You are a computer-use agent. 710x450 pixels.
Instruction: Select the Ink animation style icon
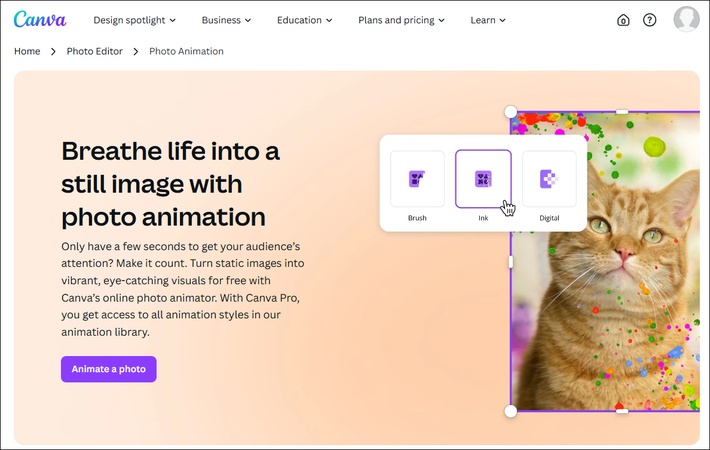point(483,179)
